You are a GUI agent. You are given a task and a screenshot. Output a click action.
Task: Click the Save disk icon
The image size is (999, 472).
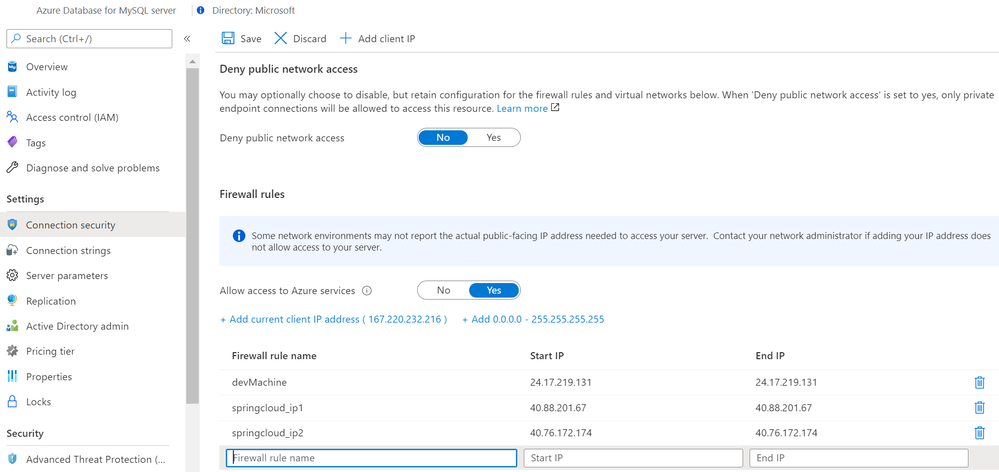click(228, 39)
